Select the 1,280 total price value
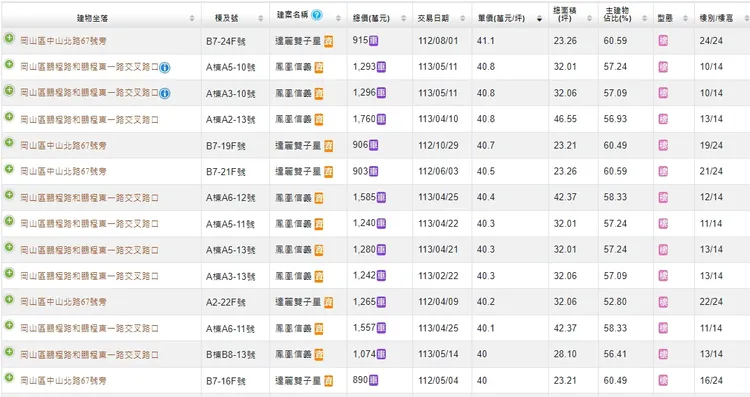 click(364, 249)
